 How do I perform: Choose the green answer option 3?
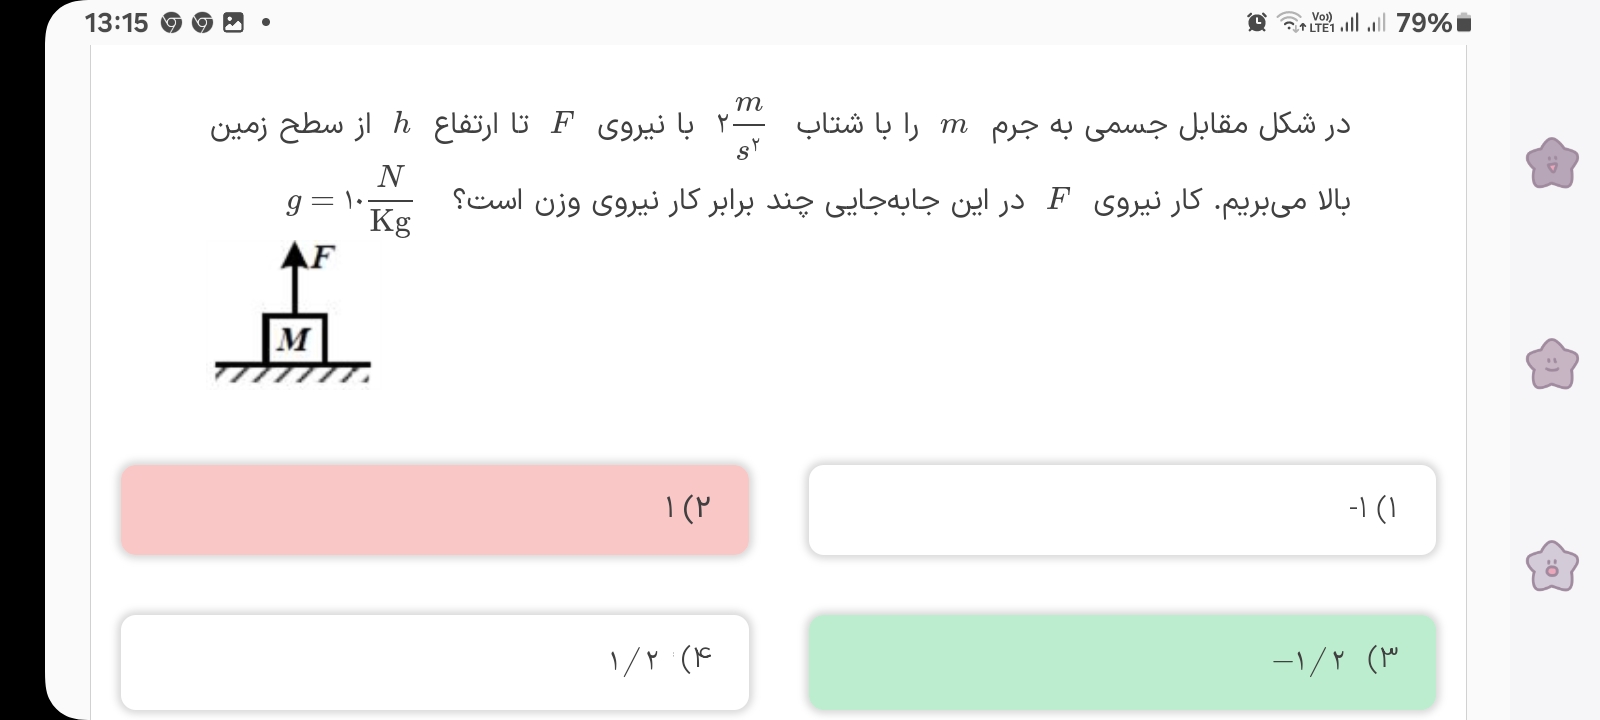[x=1122, y=661]
